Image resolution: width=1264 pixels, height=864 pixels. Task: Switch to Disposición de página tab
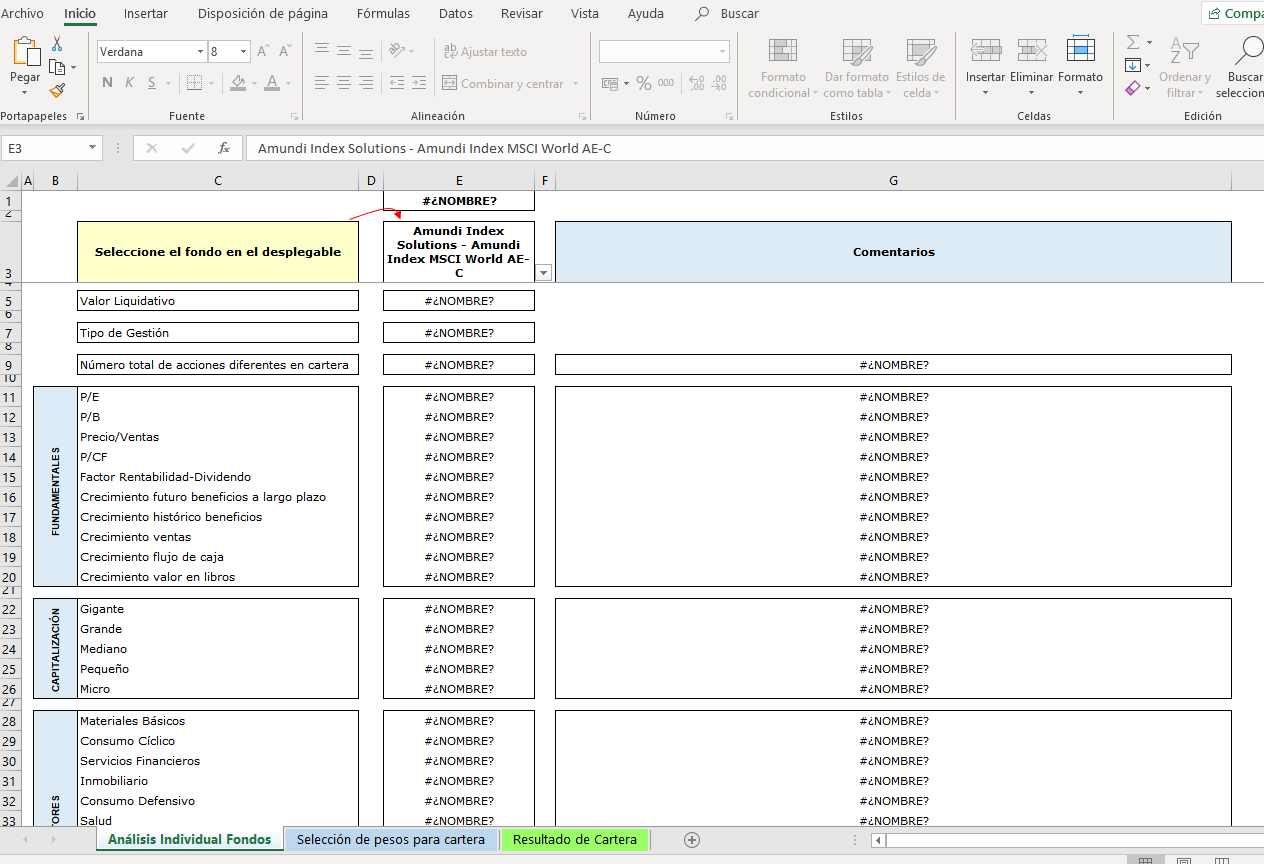tap(262, 13)
